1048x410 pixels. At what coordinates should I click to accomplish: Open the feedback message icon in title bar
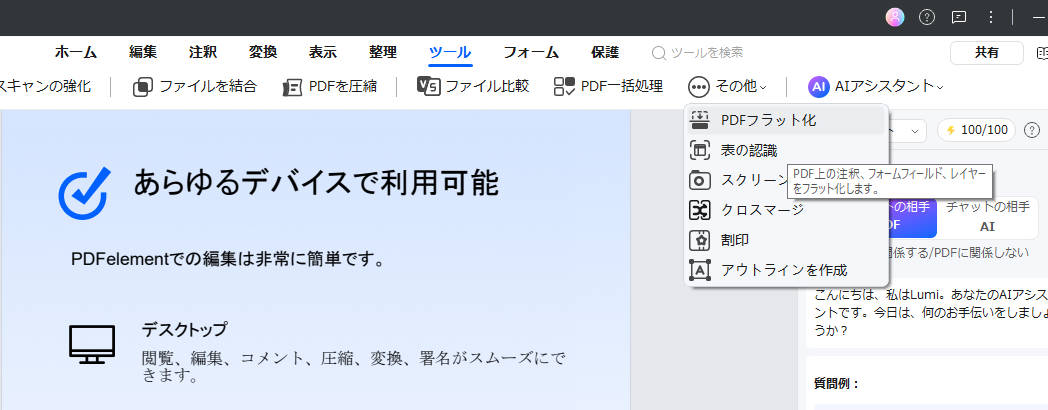(x=959, y=17)
